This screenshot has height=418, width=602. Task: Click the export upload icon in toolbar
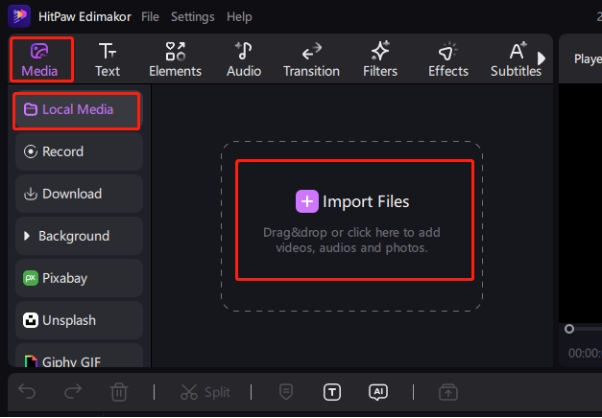click(448, 392)
